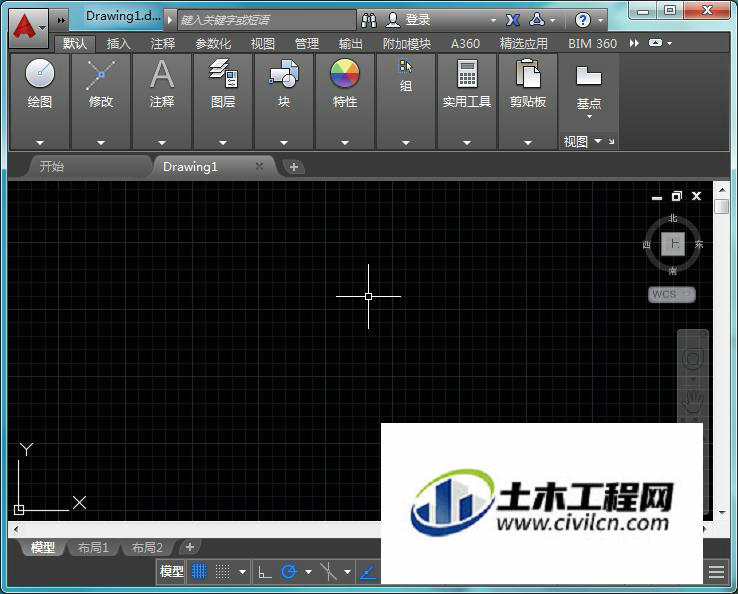The image size is (738, 594).
Task: Switch to the 默认 ribbon tab
Action: [75, 44]
